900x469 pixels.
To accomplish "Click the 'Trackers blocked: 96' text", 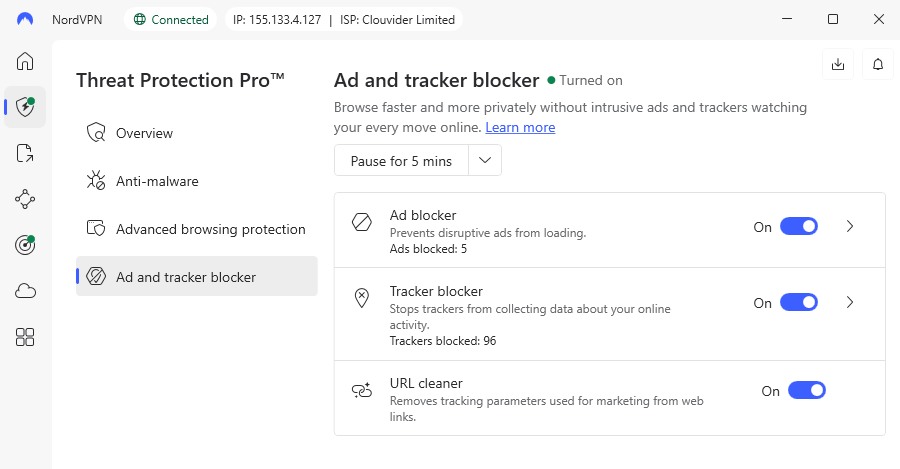I will [x=443, y=340].
